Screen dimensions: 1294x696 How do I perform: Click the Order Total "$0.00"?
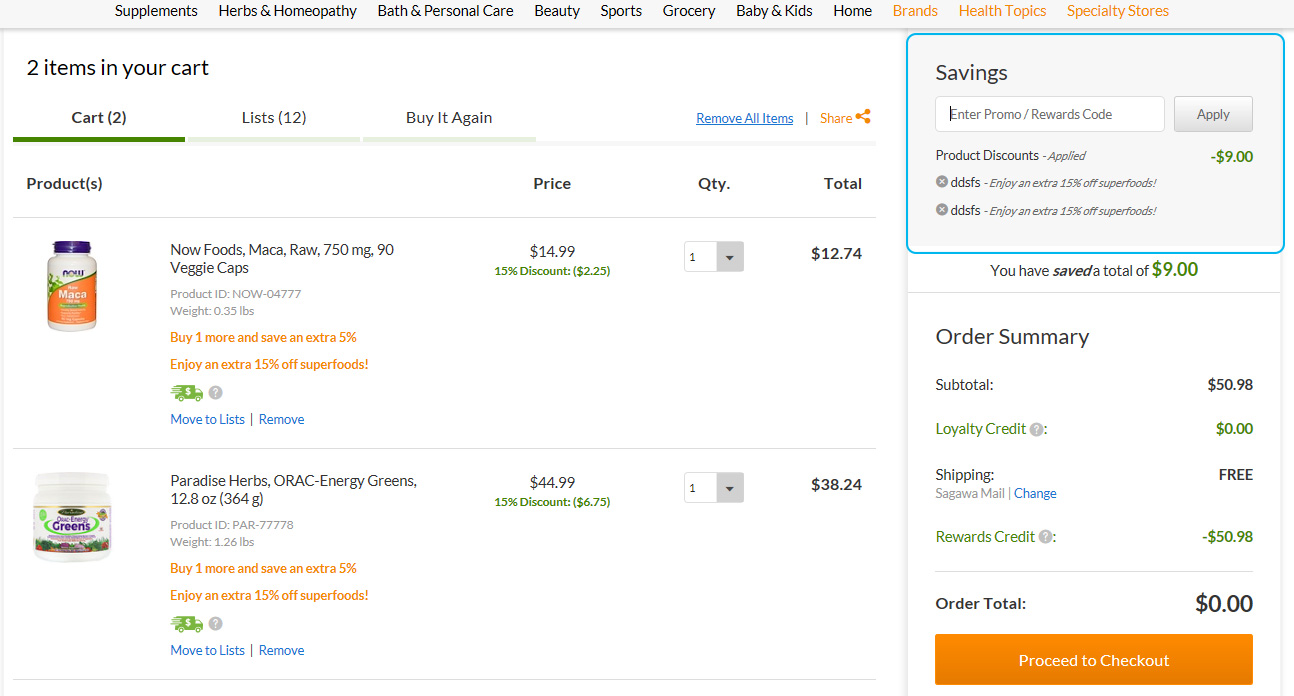click(1224, 604)
